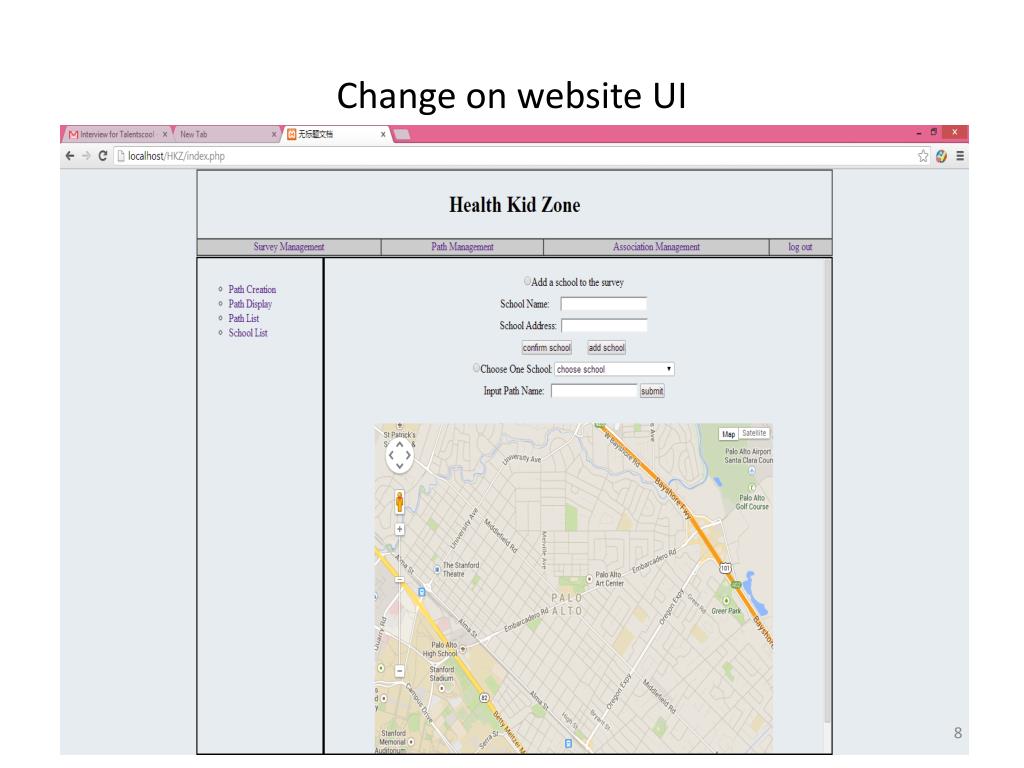The height and width of the screenshot is (768, 1024).
Task: Select the Choose One School radio
Action: click(476, 368)
